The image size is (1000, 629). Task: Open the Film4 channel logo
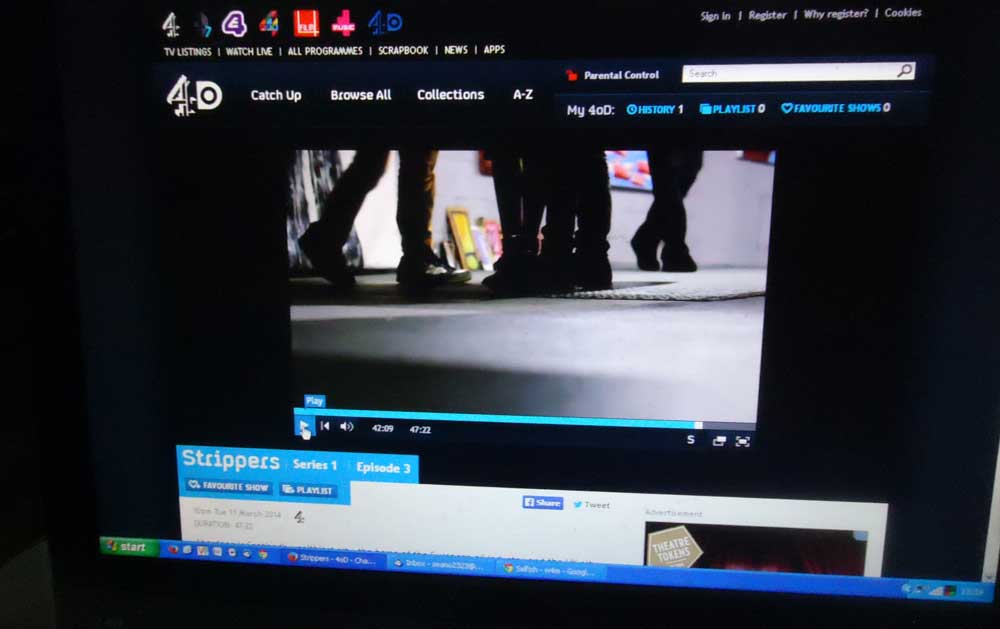[305, 23]
